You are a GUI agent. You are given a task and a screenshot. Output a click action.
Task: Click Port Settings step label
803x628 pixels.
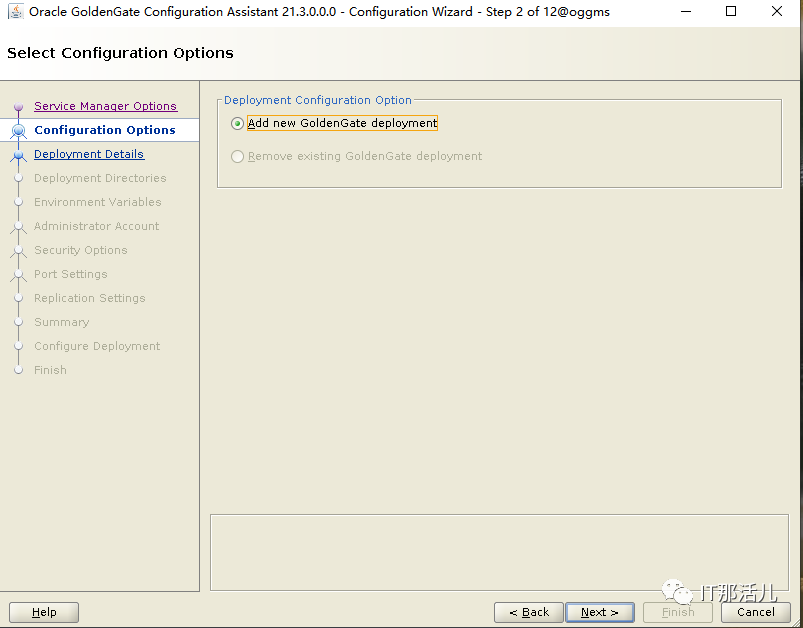[x=71, y=275]
